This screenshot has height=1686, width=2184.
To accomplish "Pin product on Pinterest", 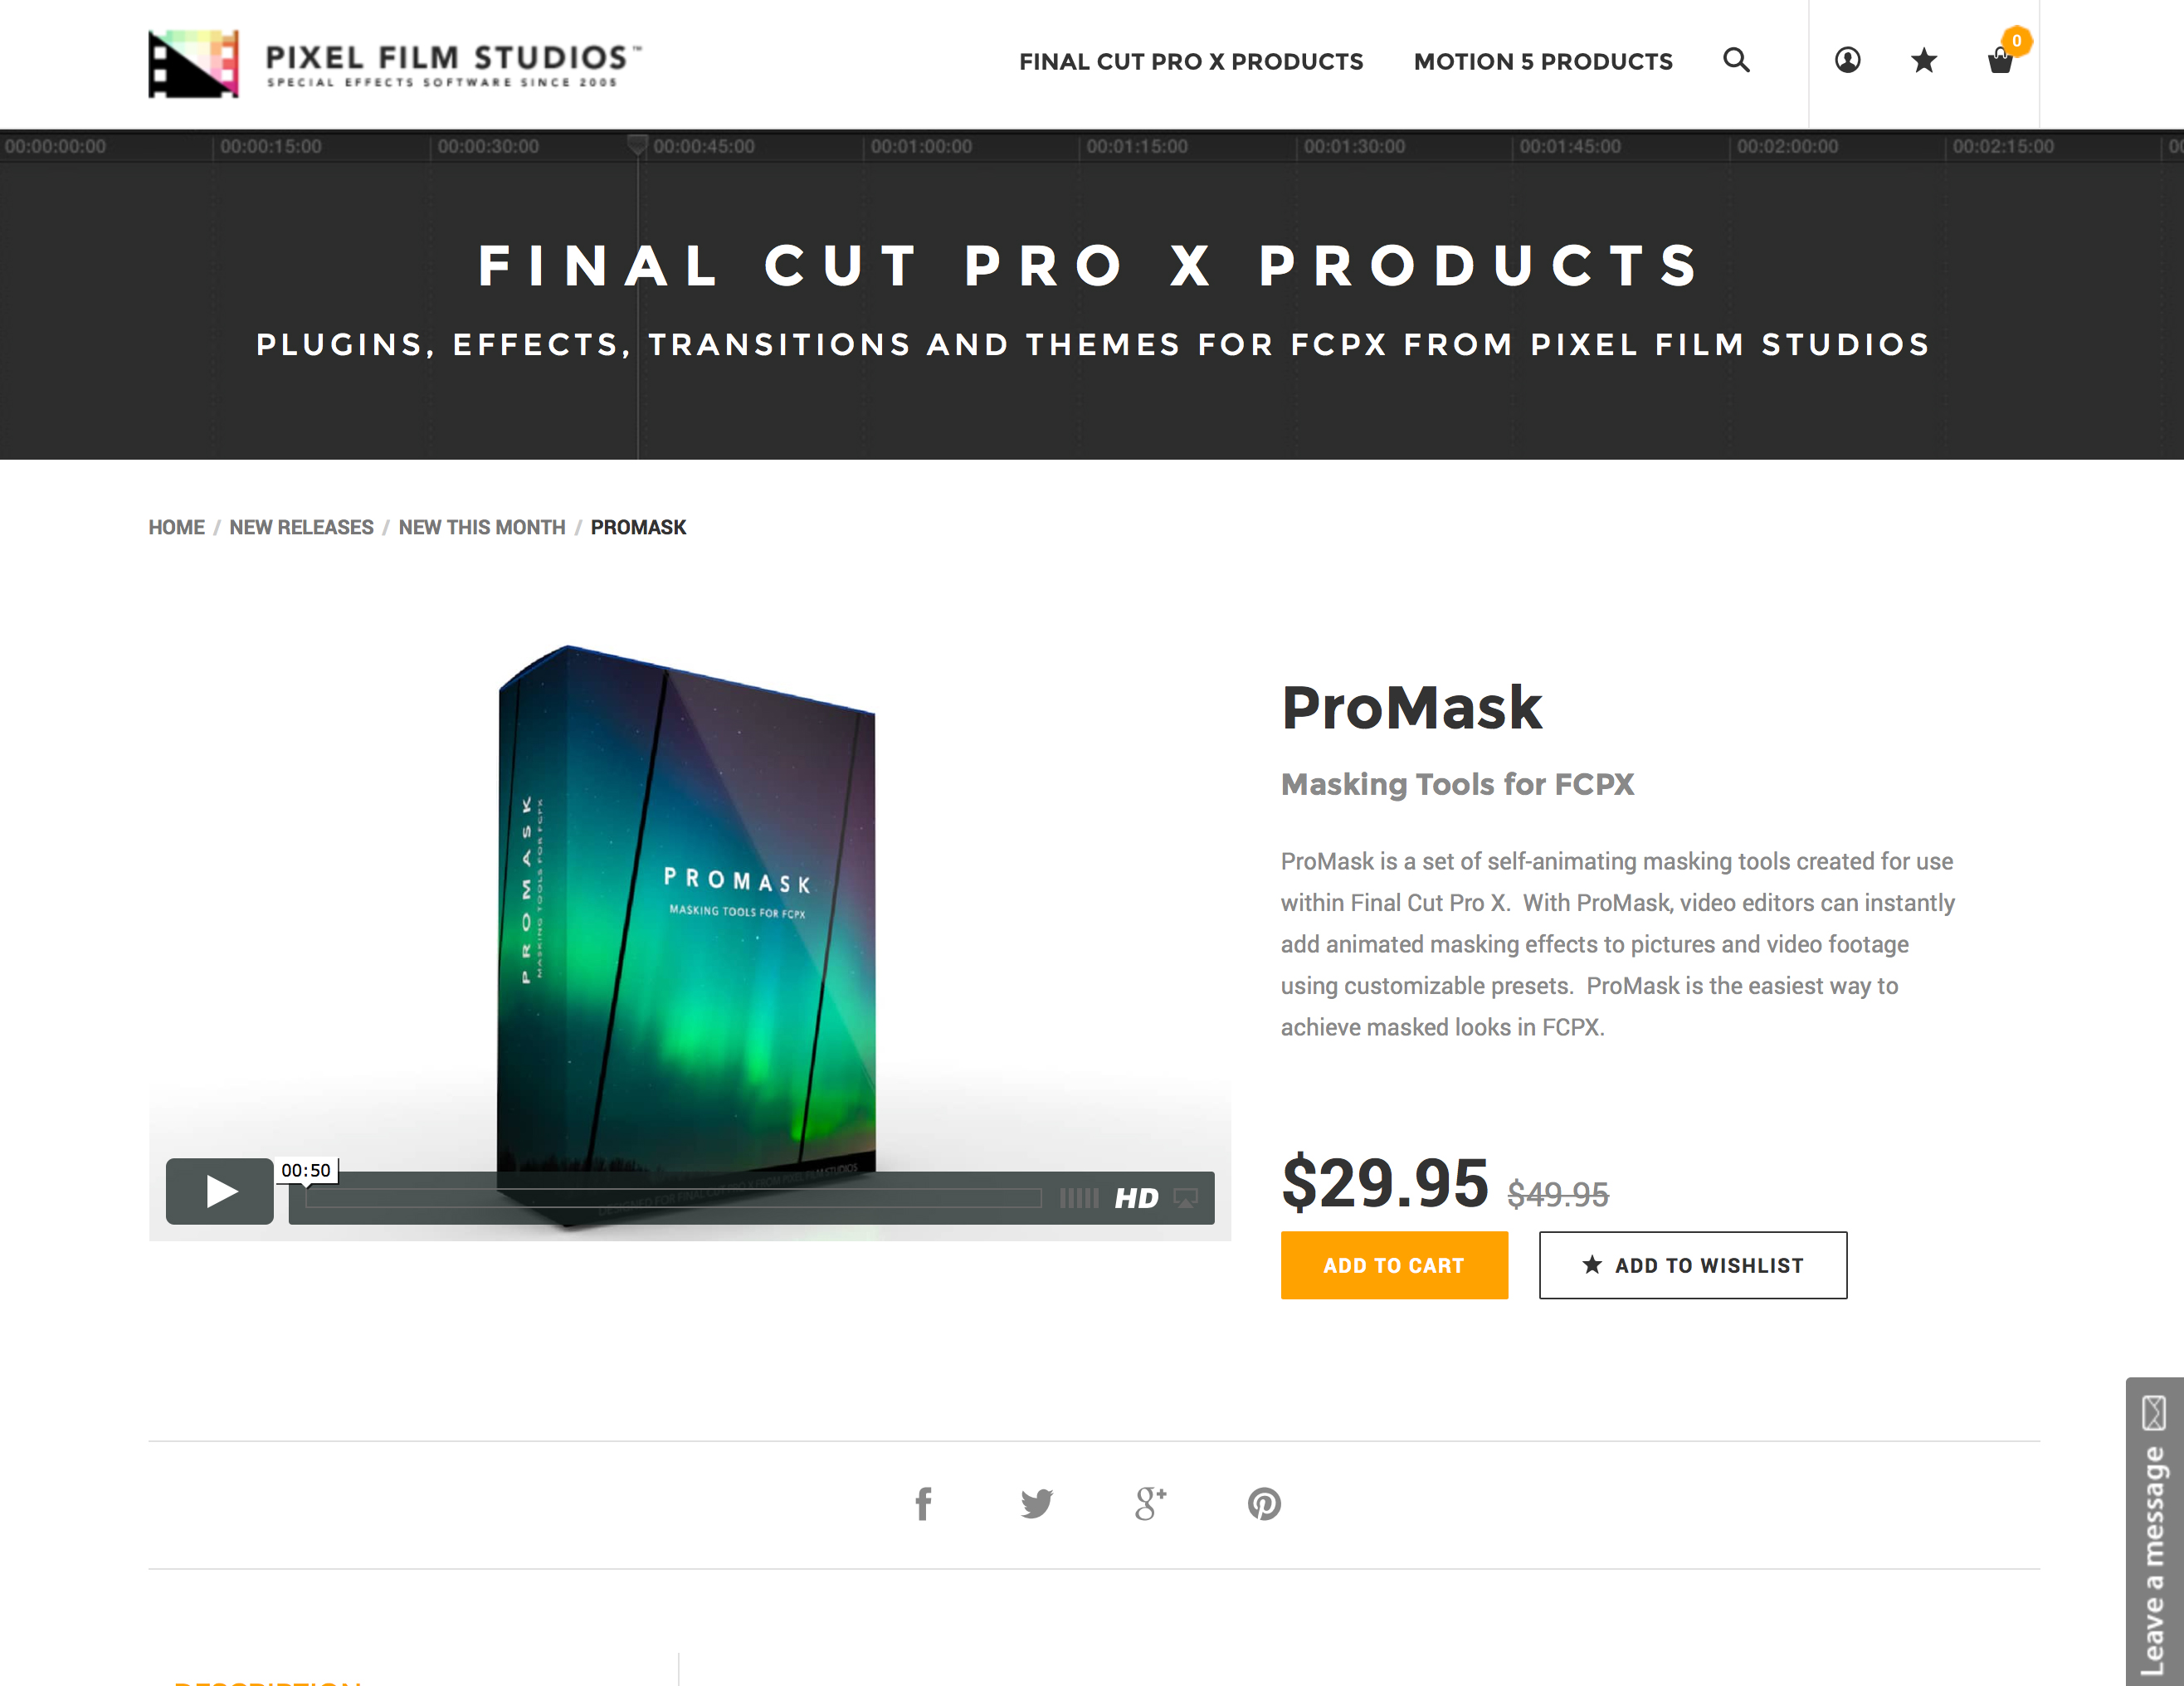I will [1264, 1504].
